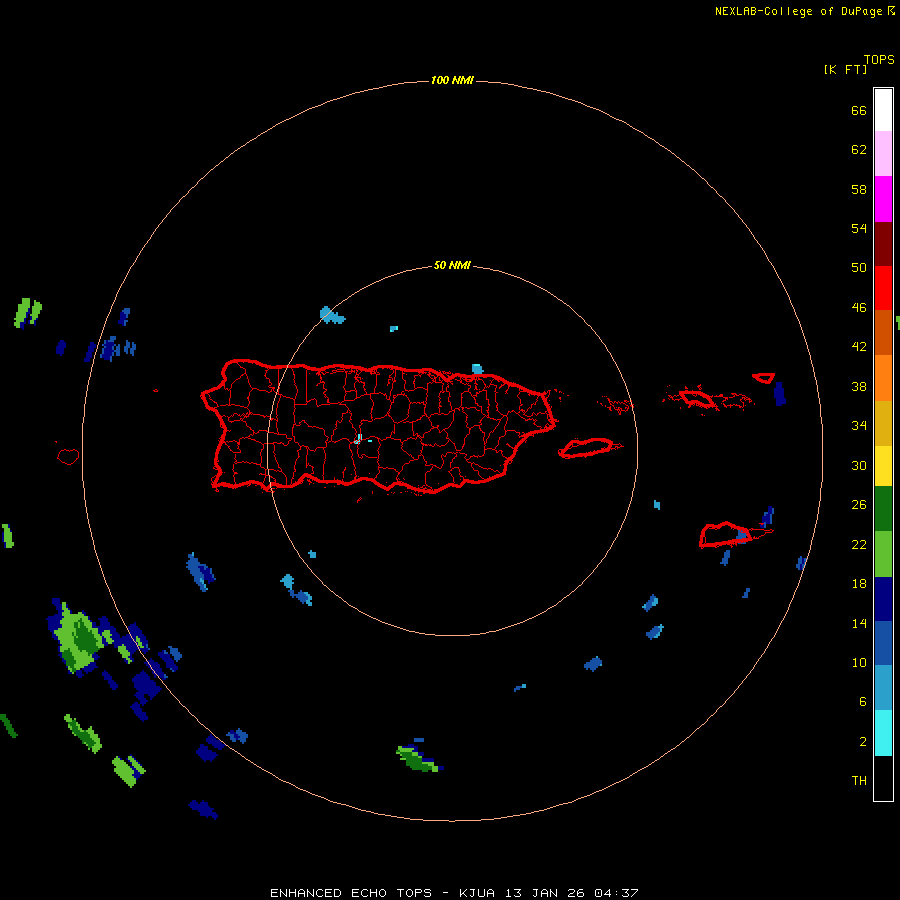Viewport: 900px width, 900px height.
Task: Click the 58 legend value
Action: click(859, 189)
